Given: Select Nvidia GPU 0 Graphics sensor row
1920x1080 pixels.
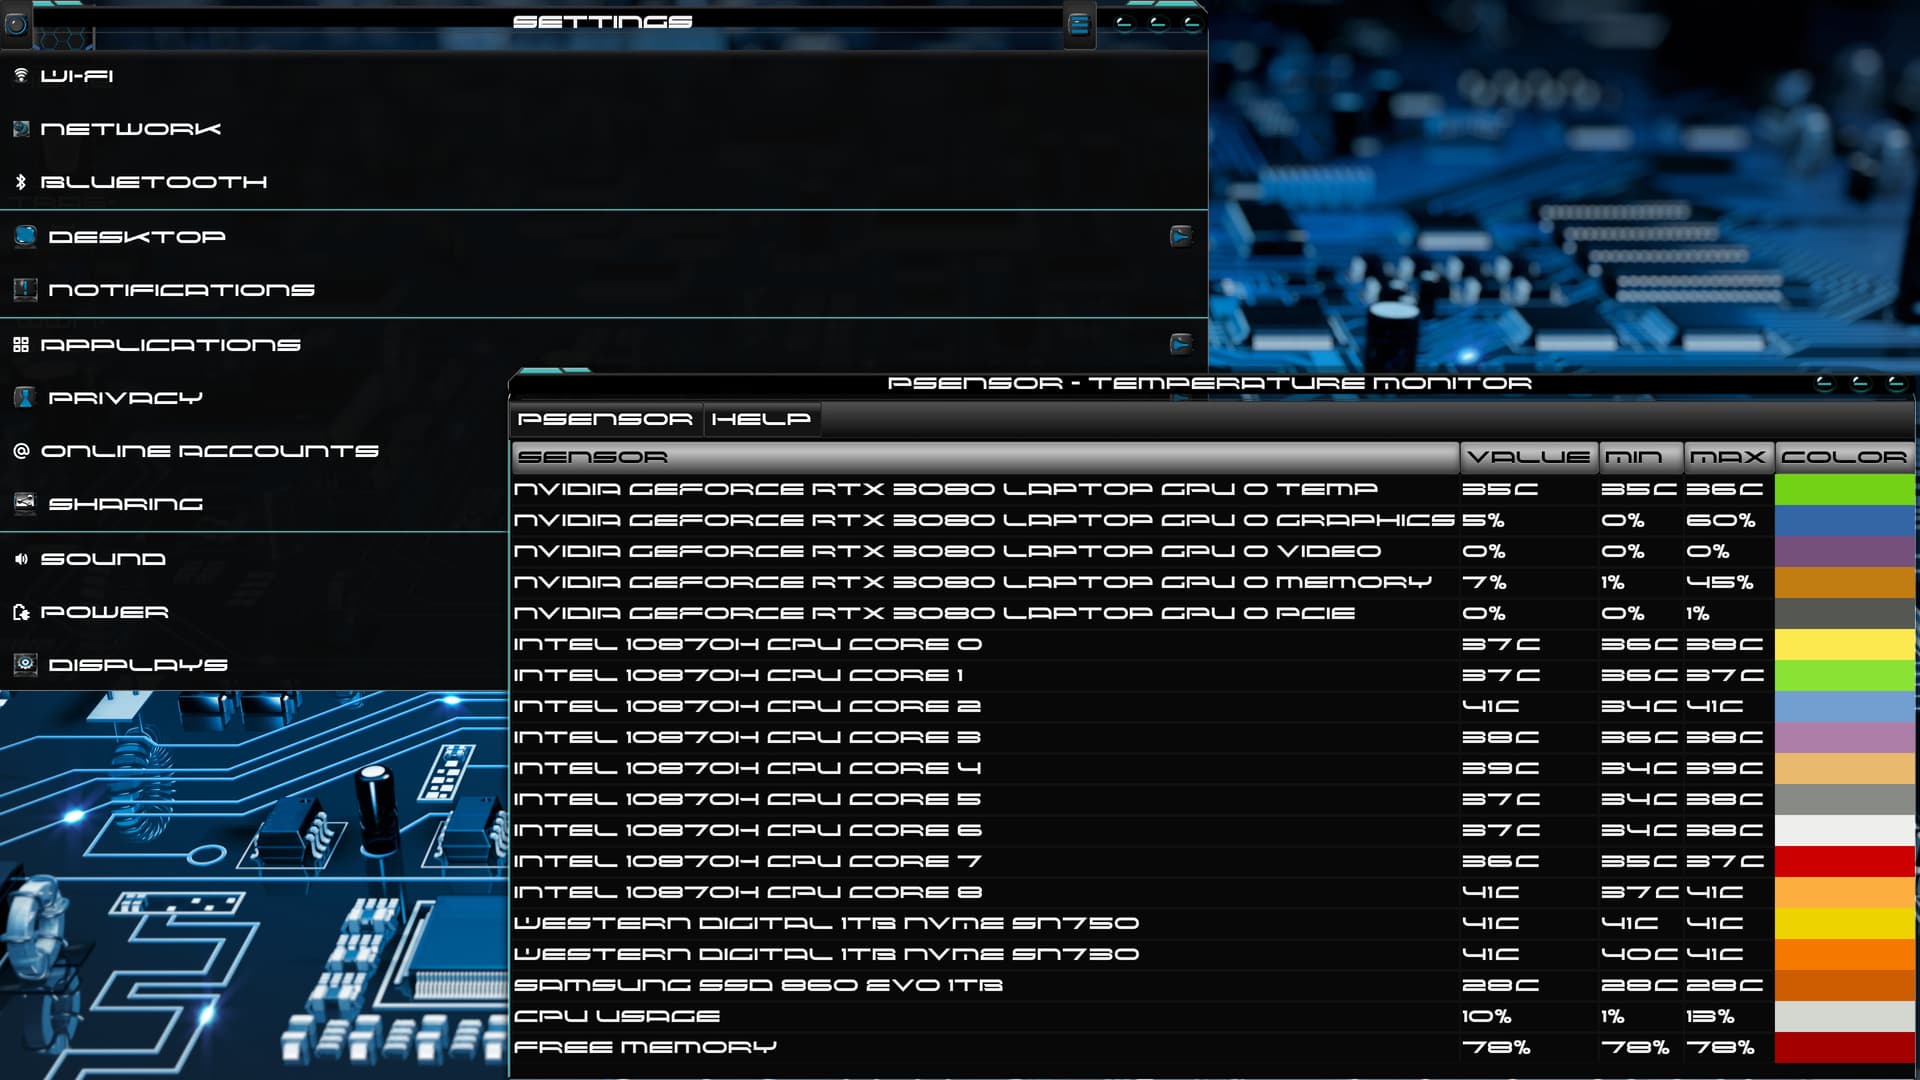Looking at the screenshot, I should point(1212,520).
